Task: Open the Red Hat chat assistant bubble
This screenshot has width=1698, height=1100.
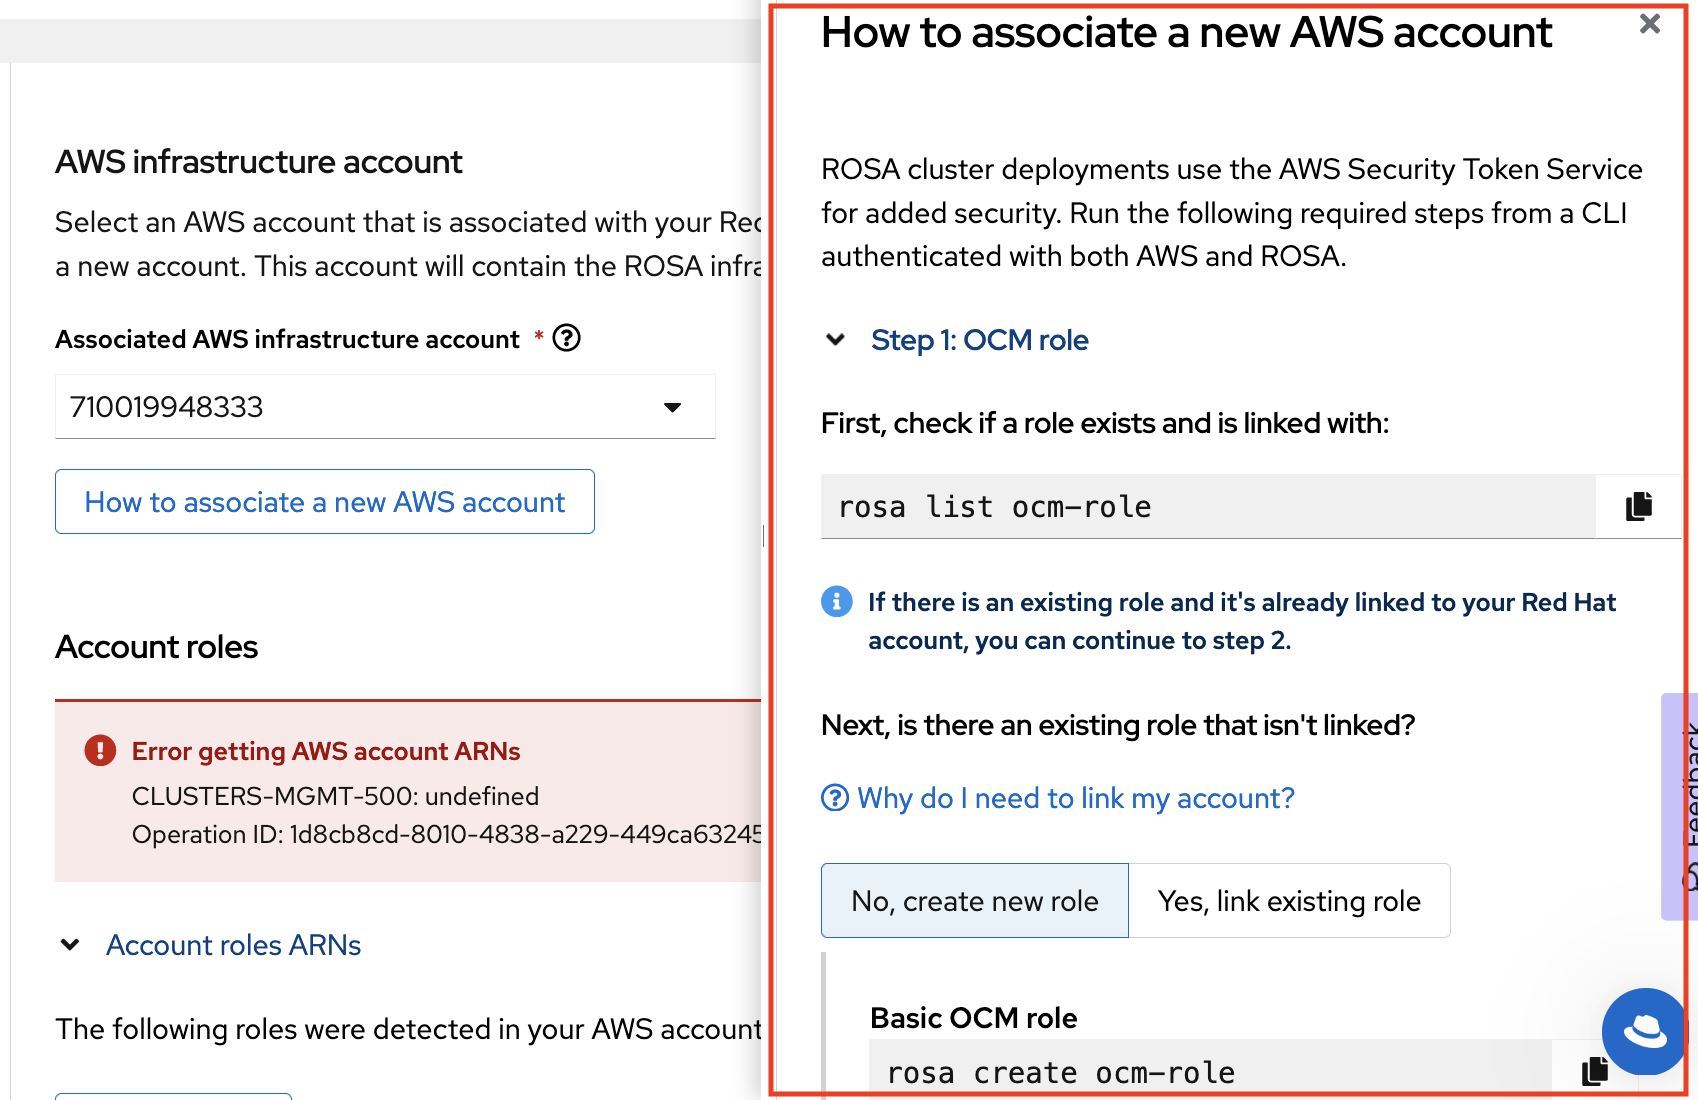Action: point(1644,1030)
